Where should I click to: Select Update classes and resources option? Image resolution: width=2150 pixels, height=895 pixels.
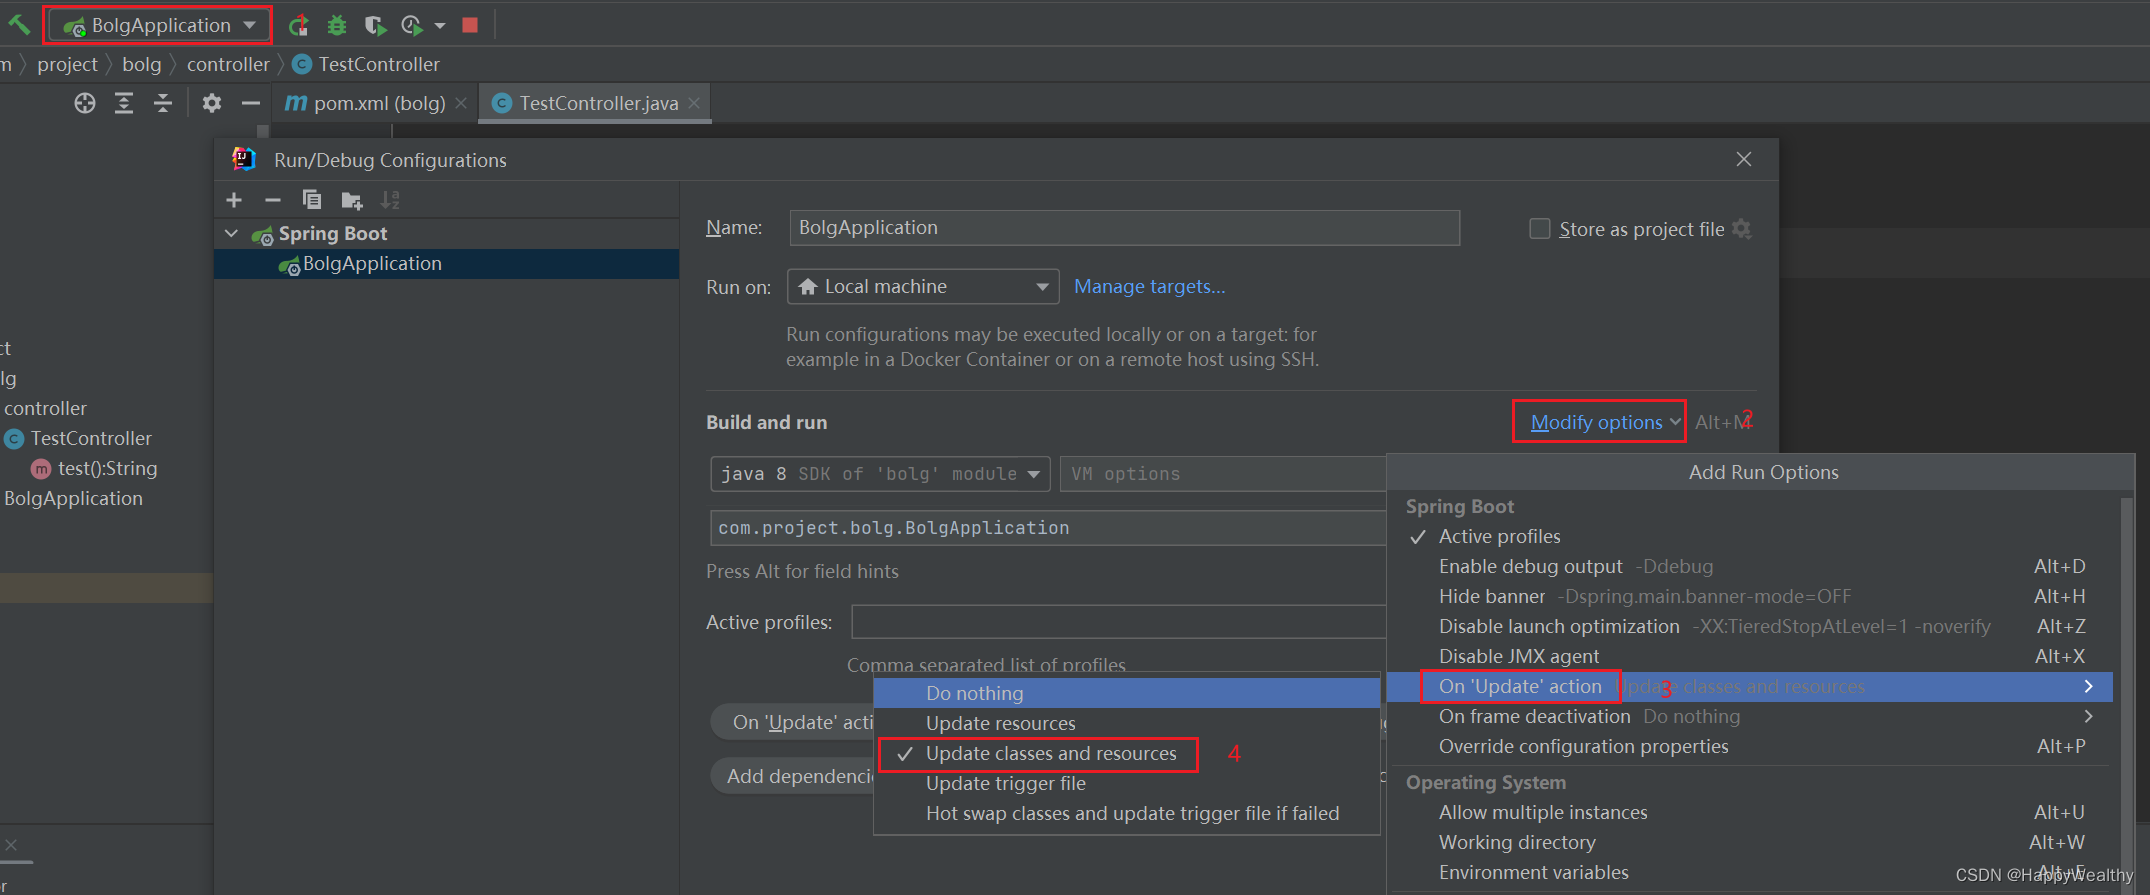[x=1127, y=753]
